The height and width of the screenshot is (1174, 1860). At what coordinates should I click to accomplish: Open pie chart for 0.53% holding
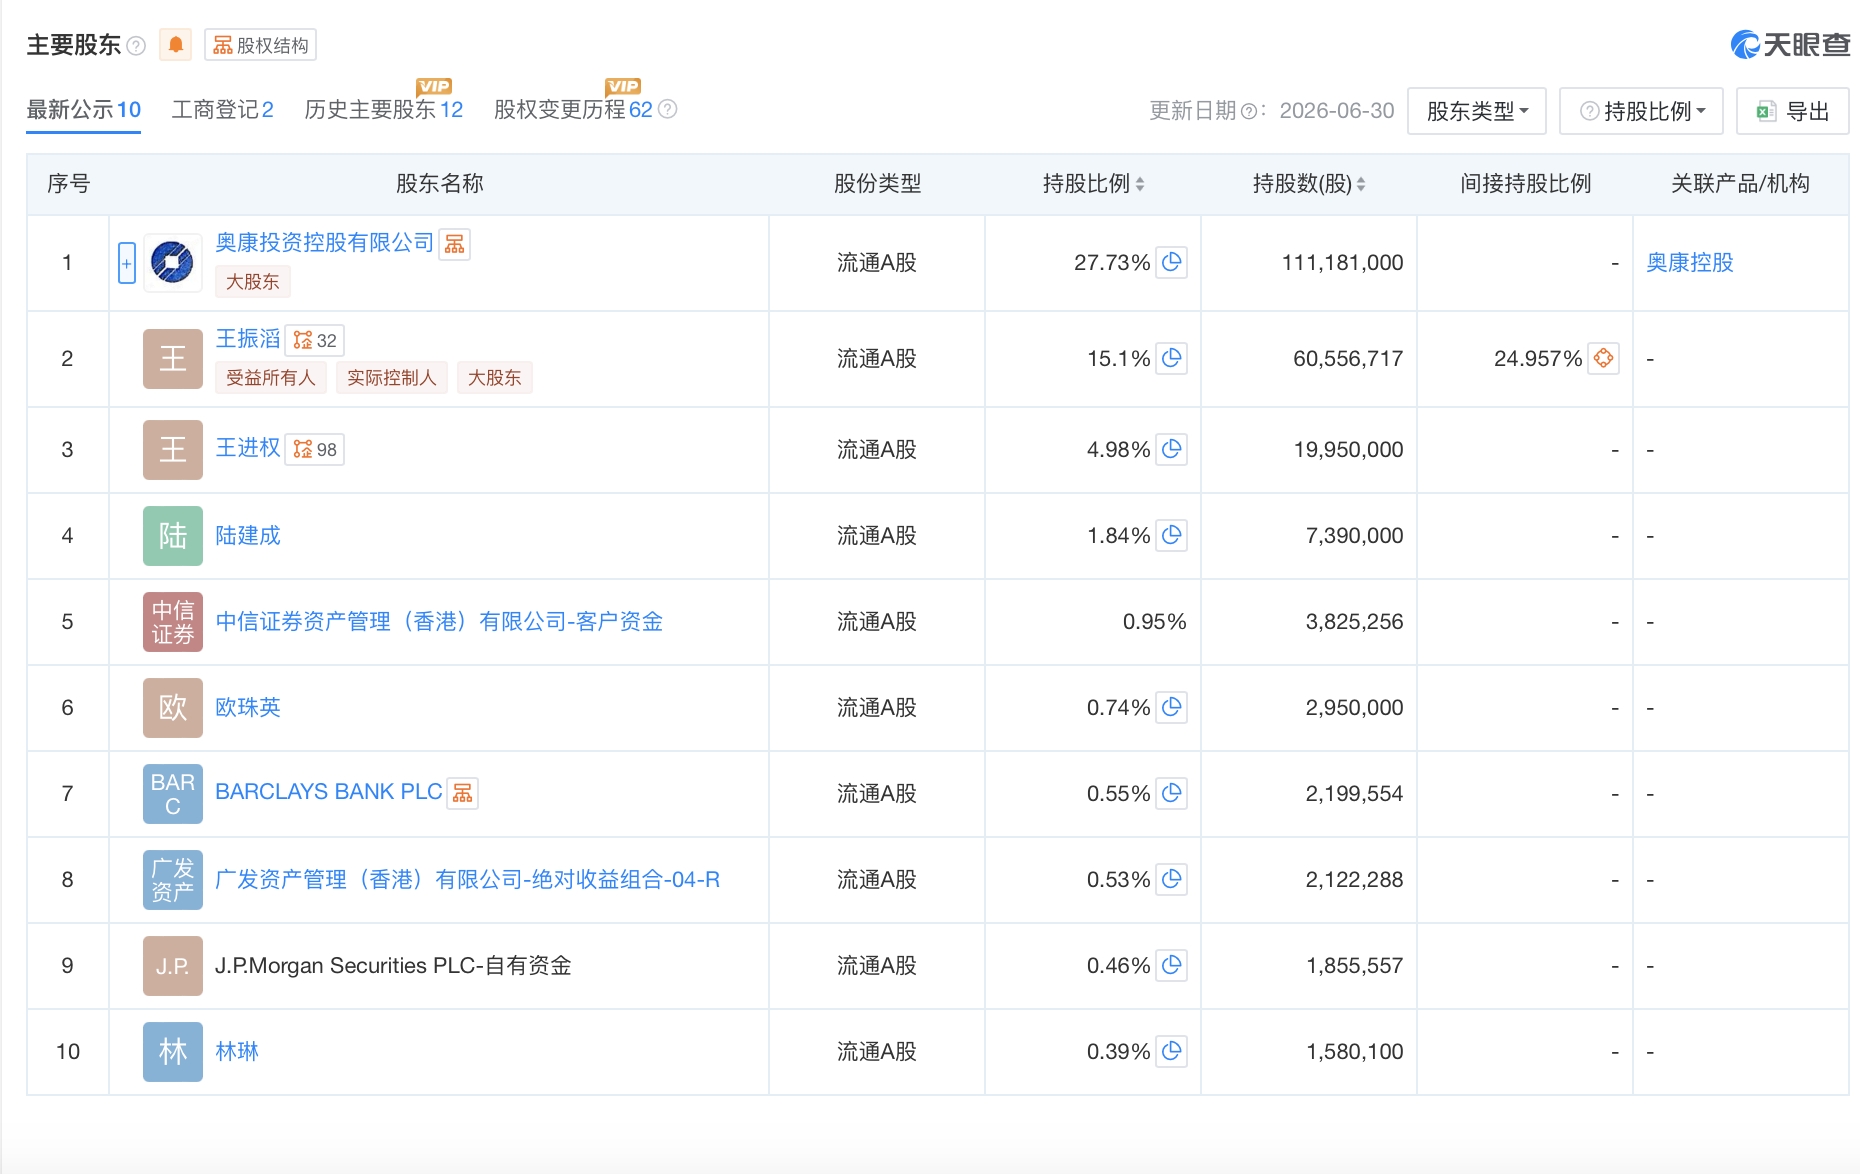coord(1172,879)
